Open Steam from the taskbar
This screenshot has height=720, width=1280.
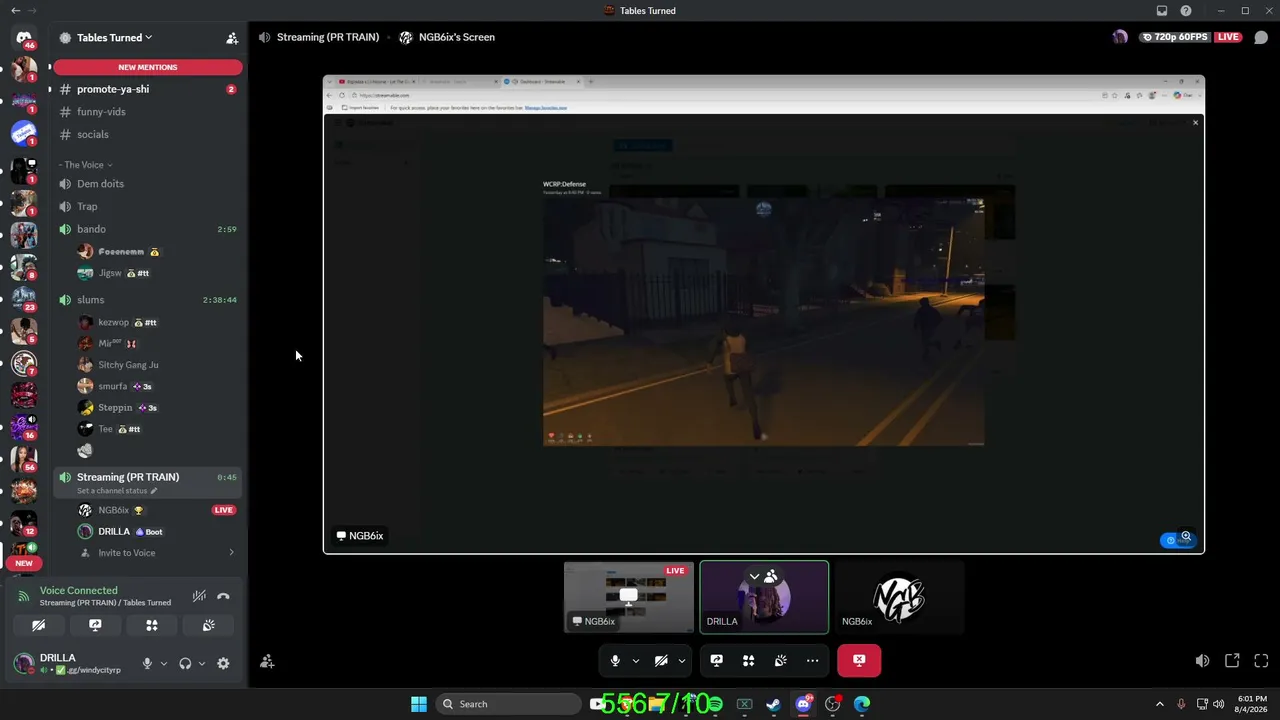point(773,704)
